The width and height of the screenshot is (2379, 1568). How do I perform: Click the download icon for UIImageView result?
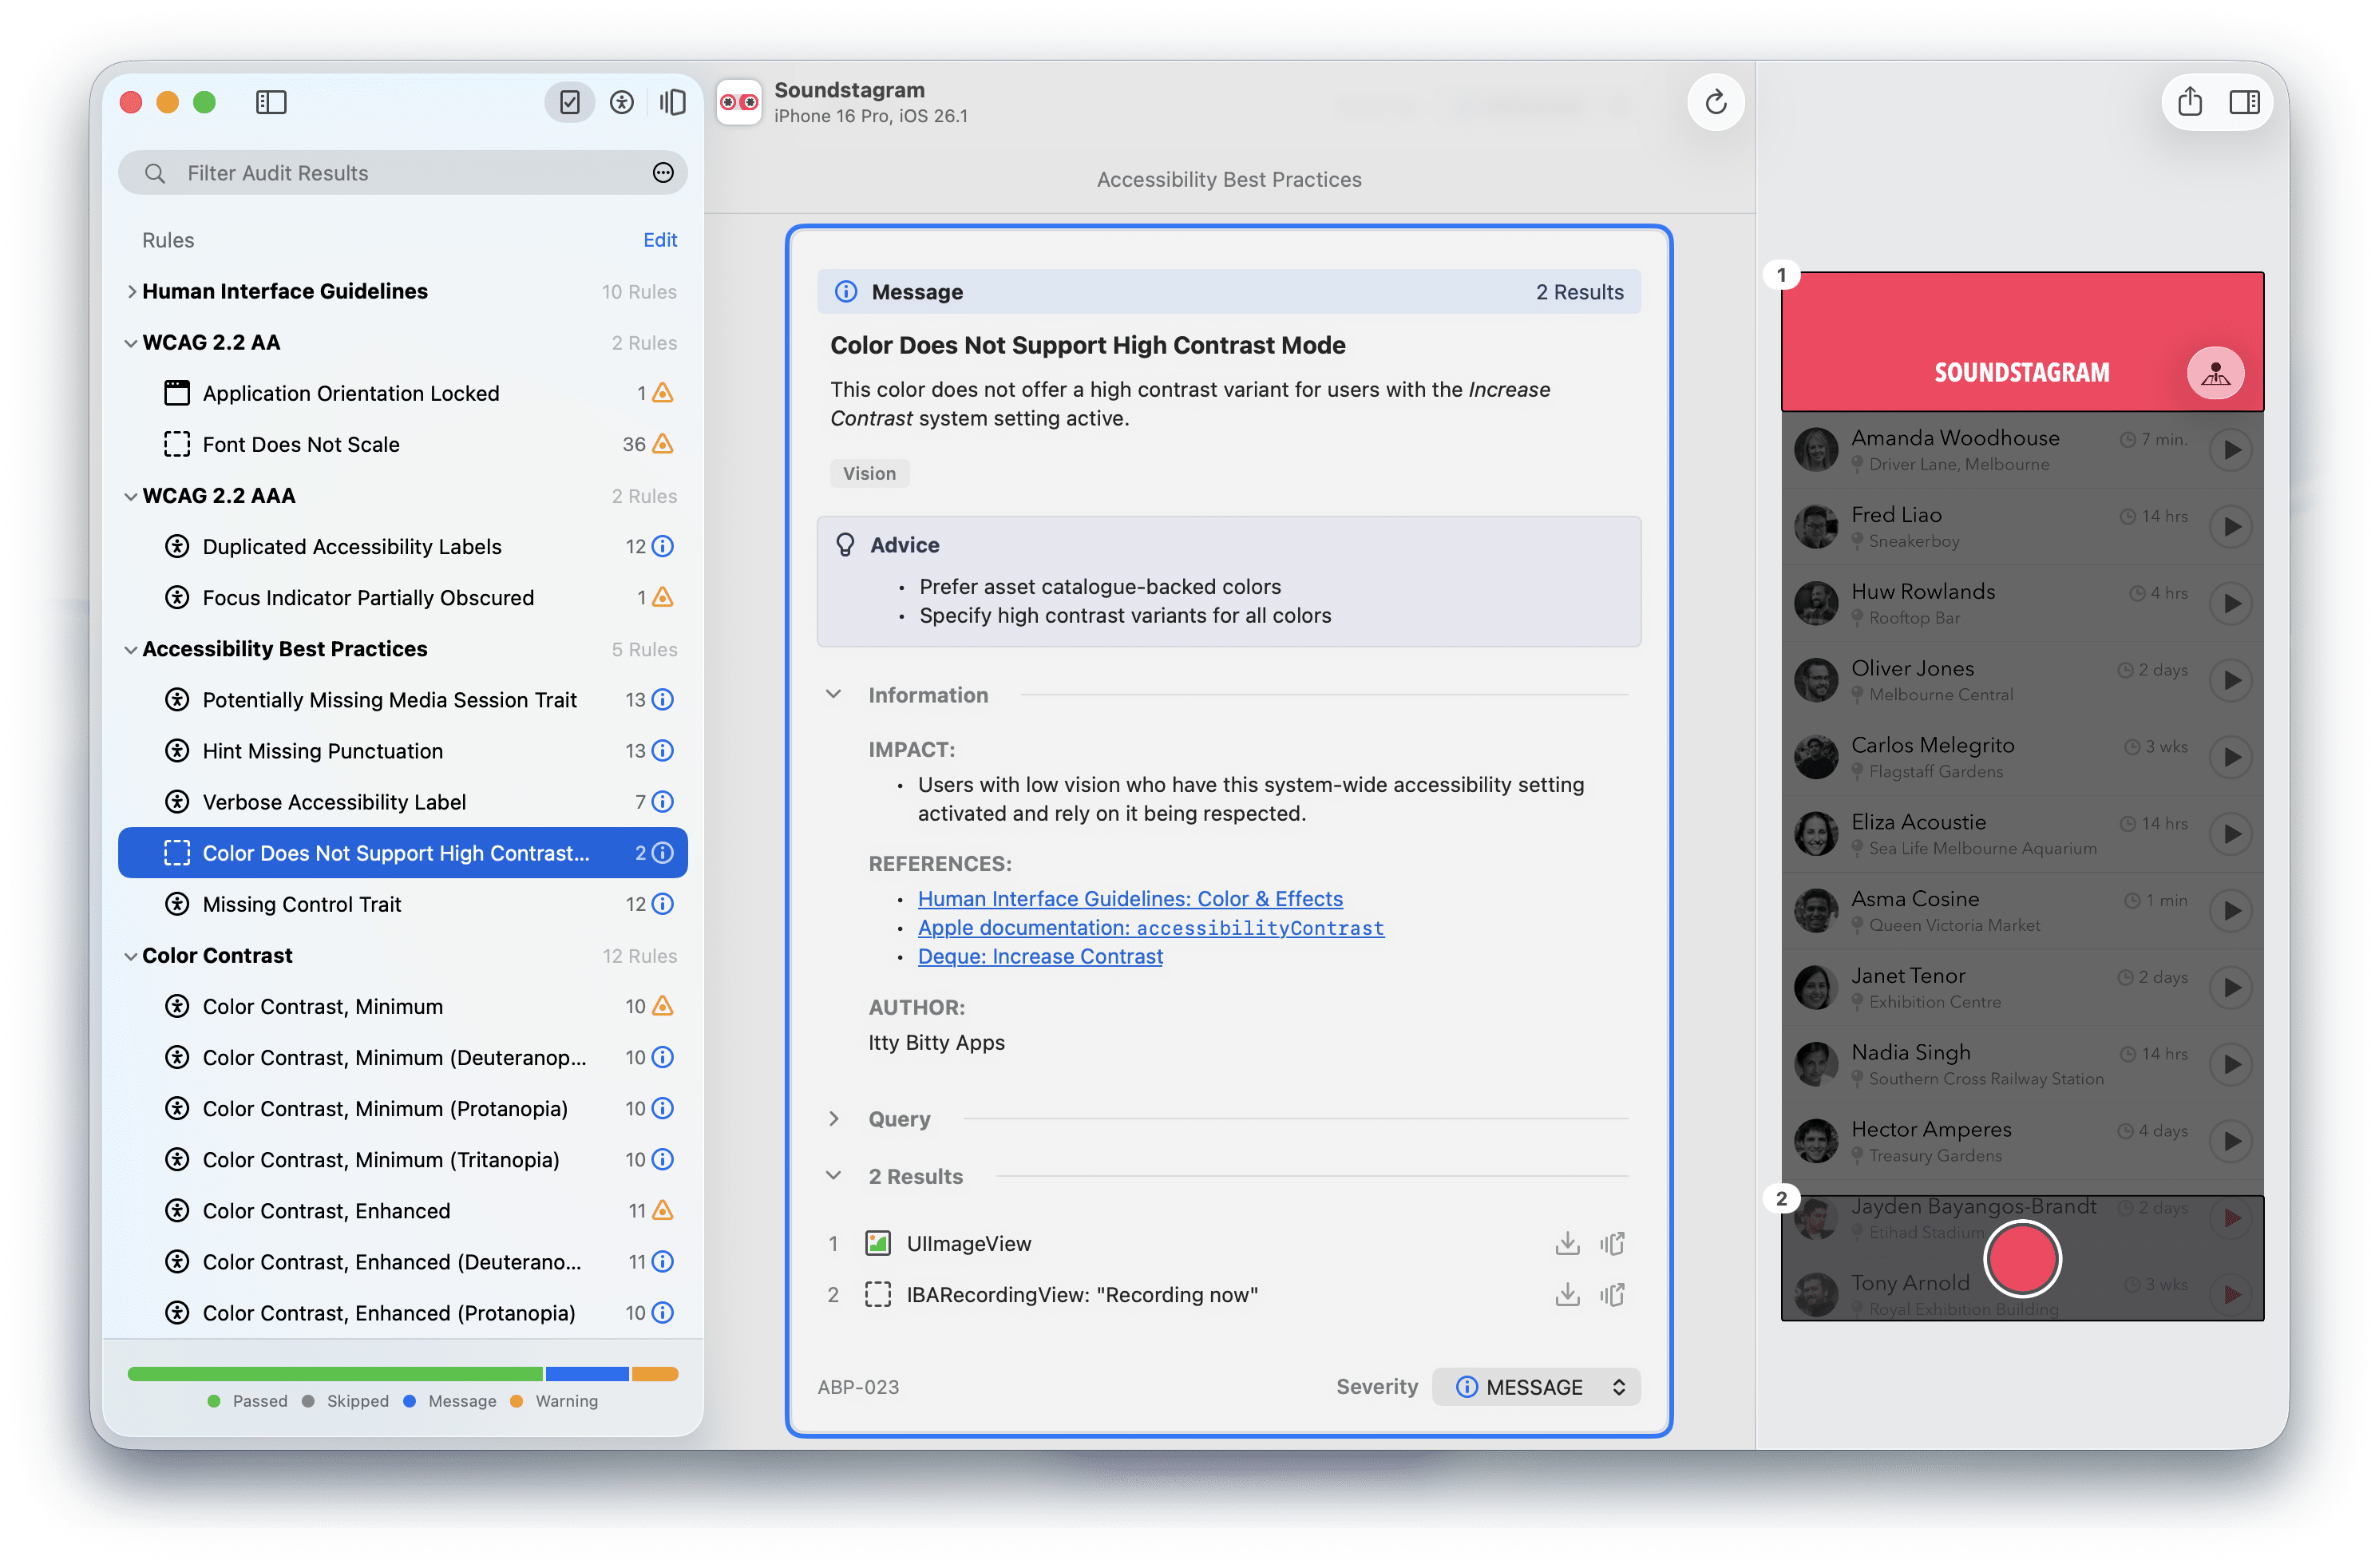[1567, 1243]
